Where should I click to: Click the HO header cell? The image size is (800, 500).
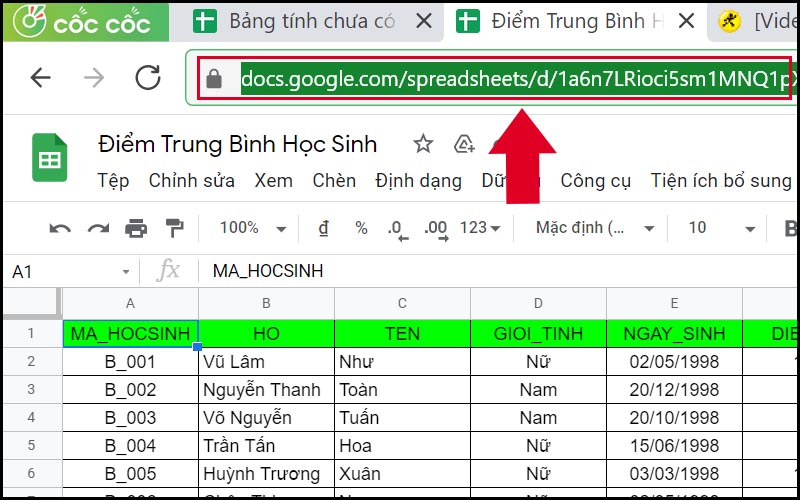pyautogui.click(x=266, y=334)
